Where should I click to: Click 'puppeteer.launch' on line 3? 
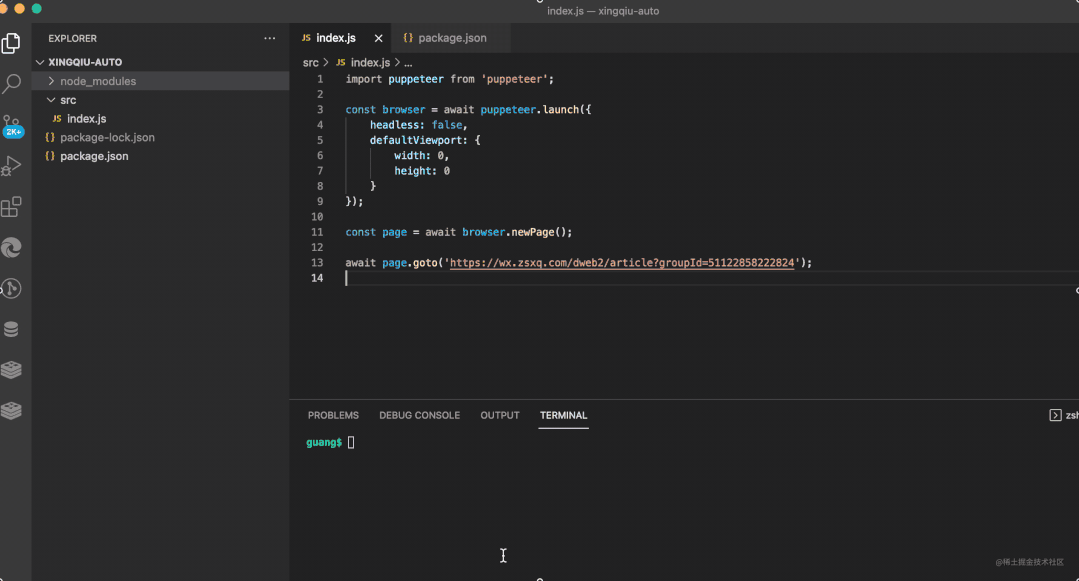coord(530,109)
